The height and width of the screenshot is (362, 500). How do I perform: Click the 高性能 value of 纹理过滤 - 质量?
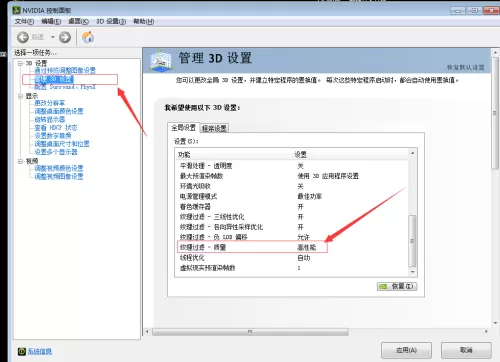[x=307, y=247]
